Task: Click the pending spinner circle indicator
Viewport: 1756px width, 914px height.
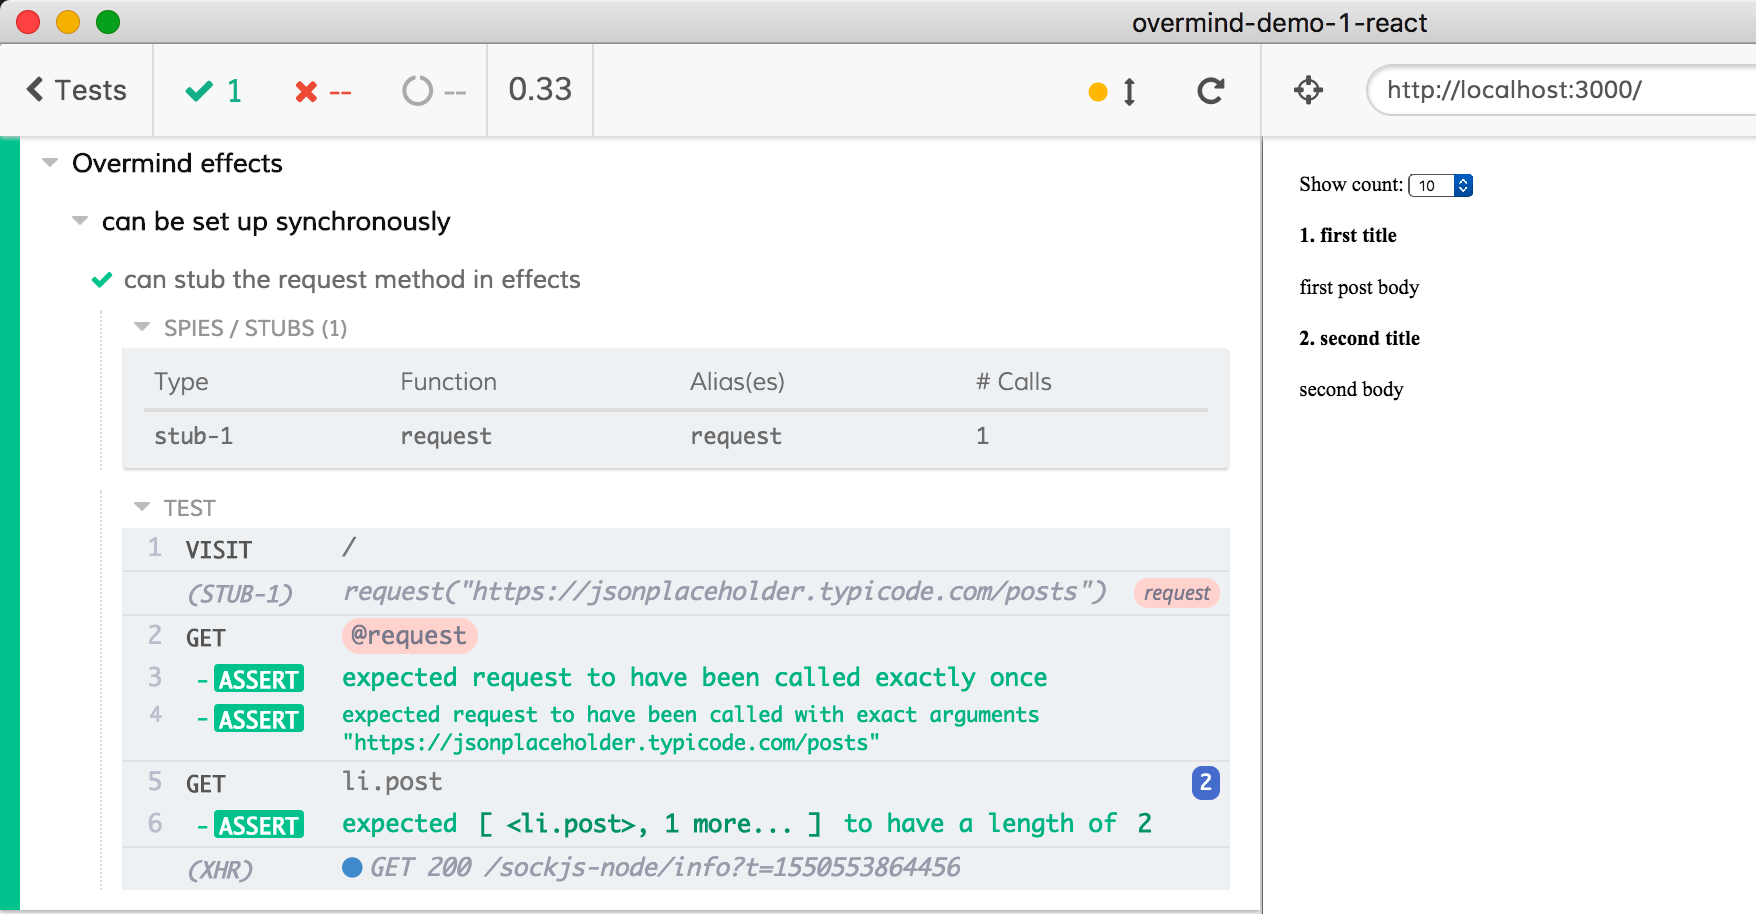Action: 434,91
